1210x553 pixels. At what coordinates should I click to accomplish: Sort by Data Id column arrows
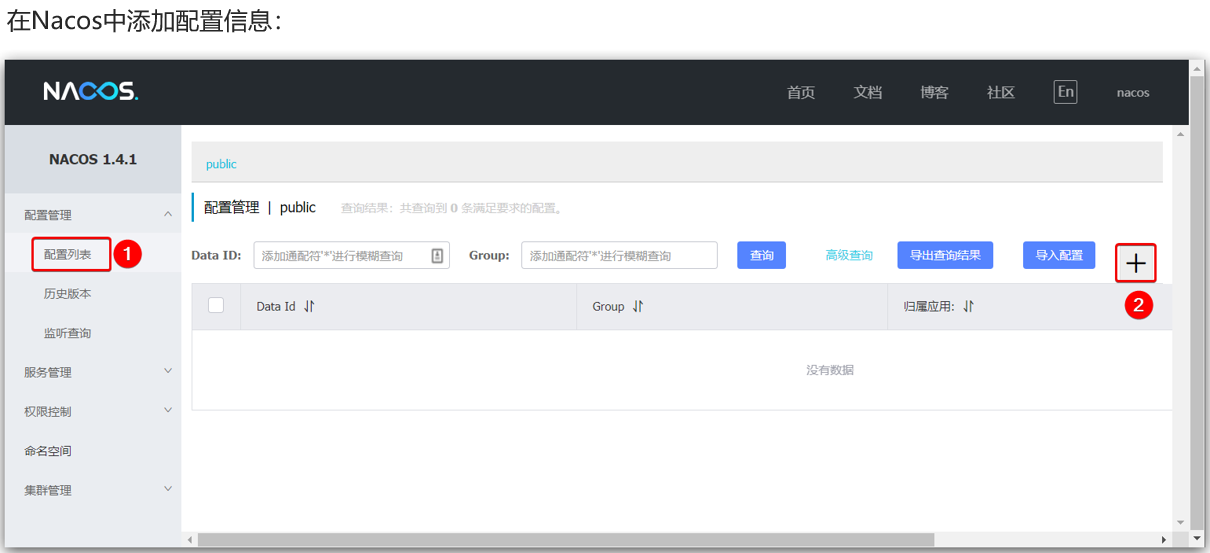tap(309, 307)
